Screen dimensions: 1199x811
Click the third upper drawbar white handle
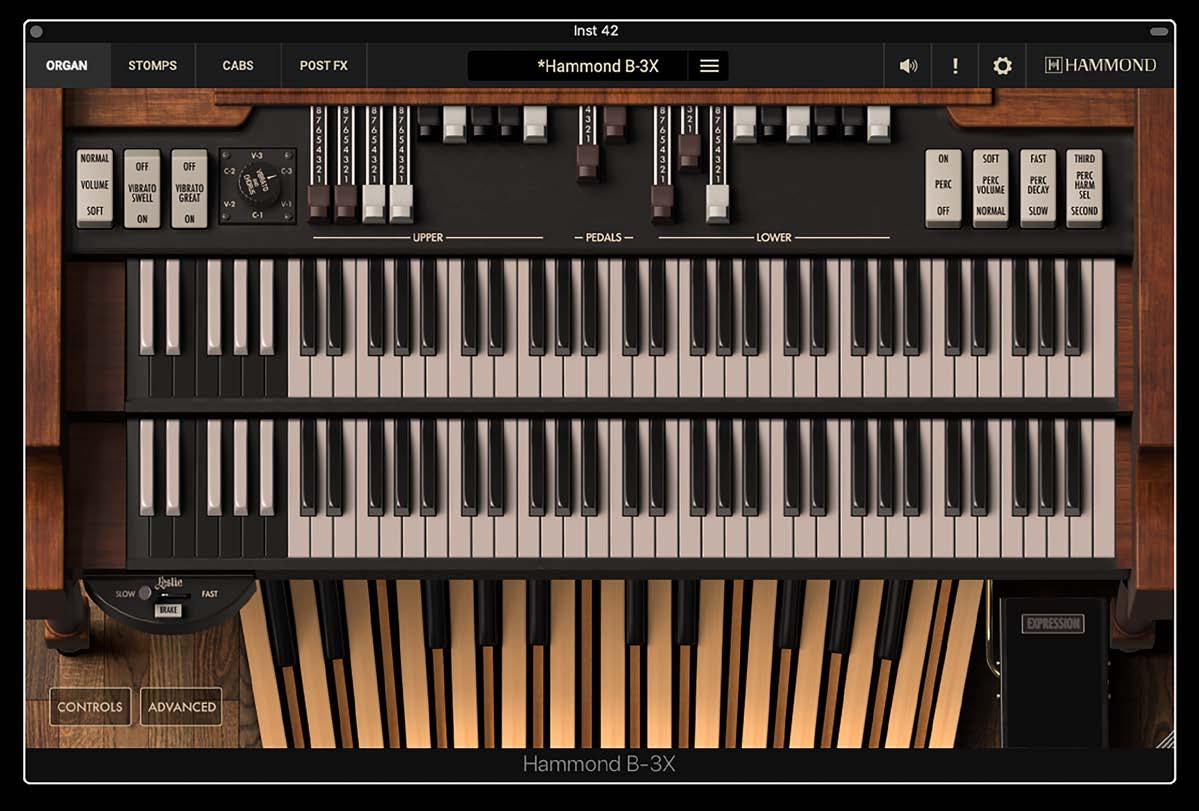pos(373,203)
